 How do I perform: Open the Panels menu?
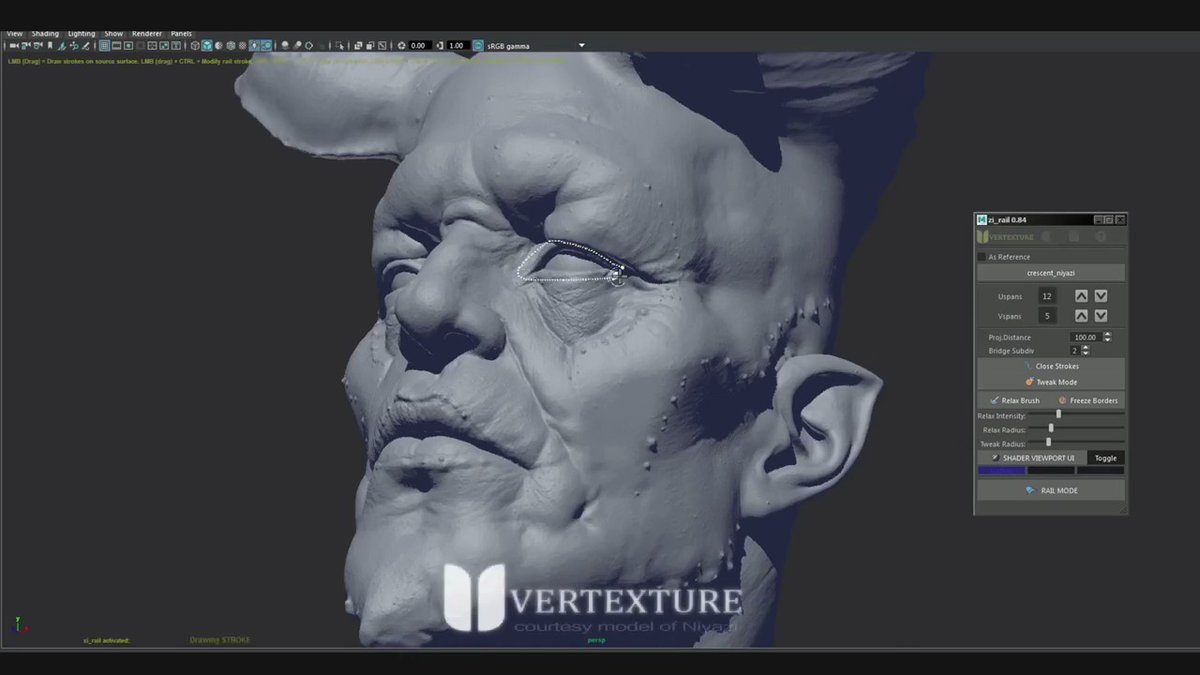click(x=181, y=33)
